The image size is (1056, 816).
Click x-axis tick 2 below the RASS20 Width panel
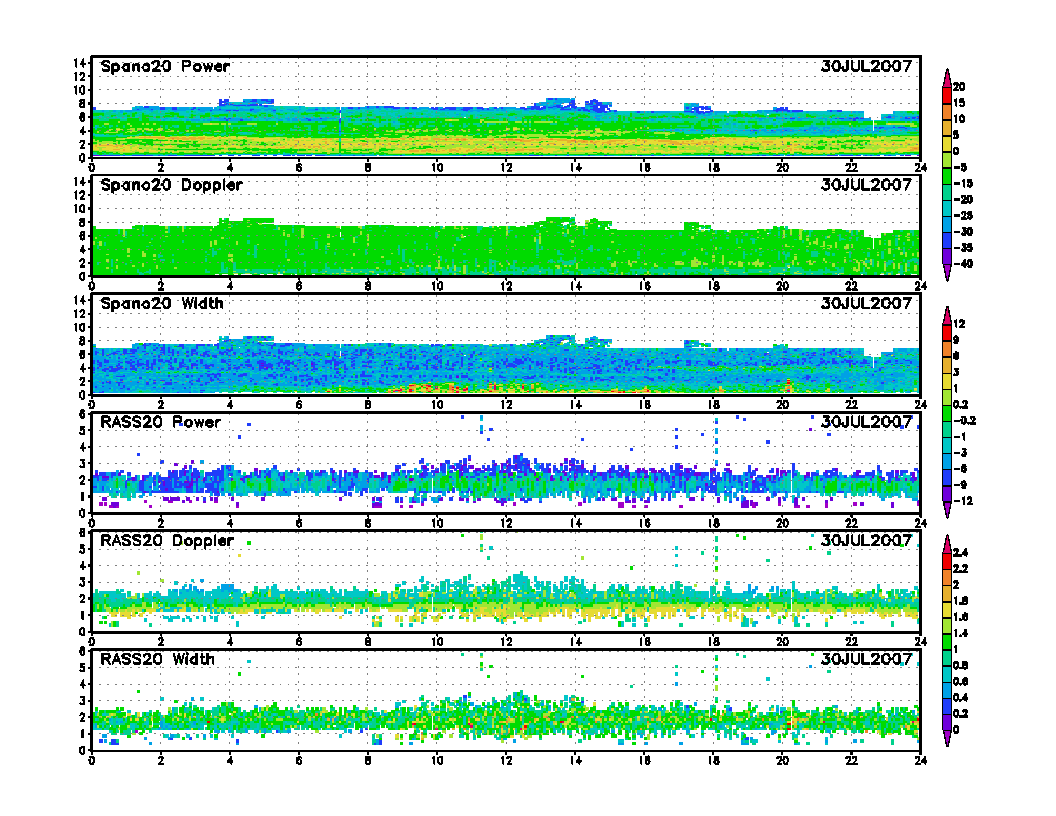[x=160, y=760]
